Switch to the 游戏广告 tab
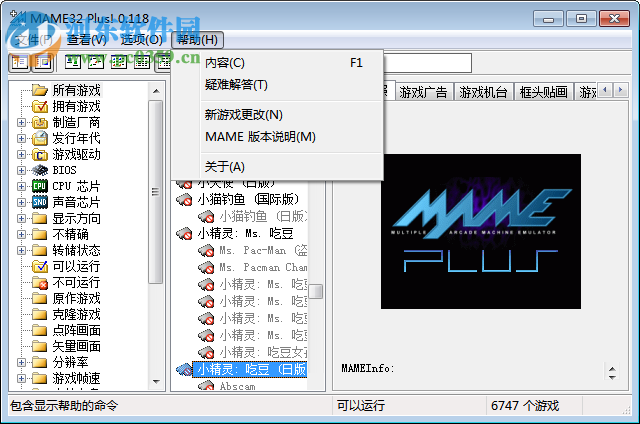 pyautogui.click(x=423, y=92)
